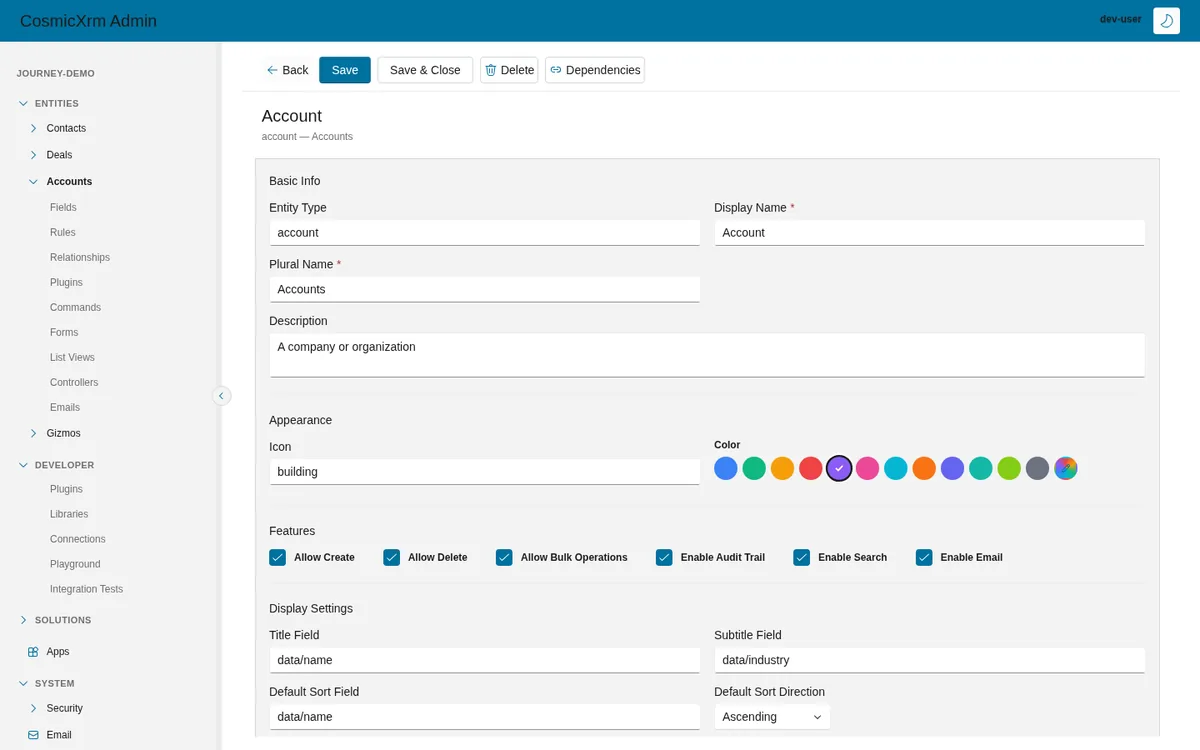Expand the Solutions section
1200x750 pixels.
23,620
